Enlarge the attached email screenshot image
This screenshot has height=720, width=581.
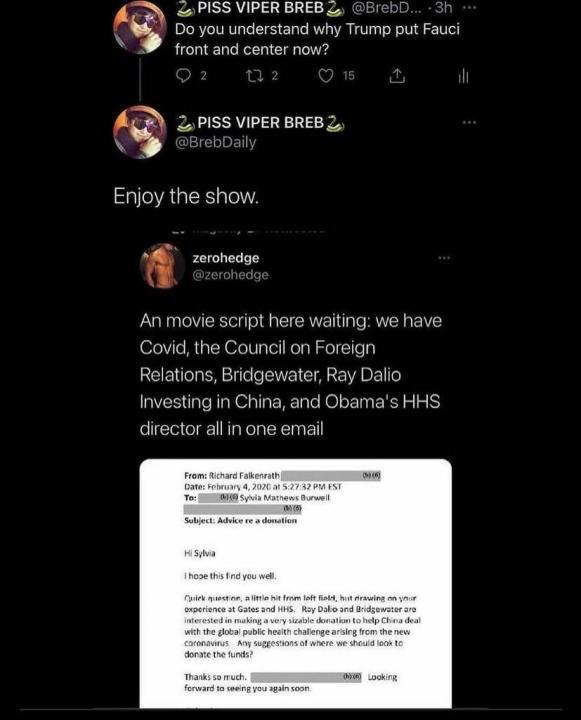[x=295, y=583]
